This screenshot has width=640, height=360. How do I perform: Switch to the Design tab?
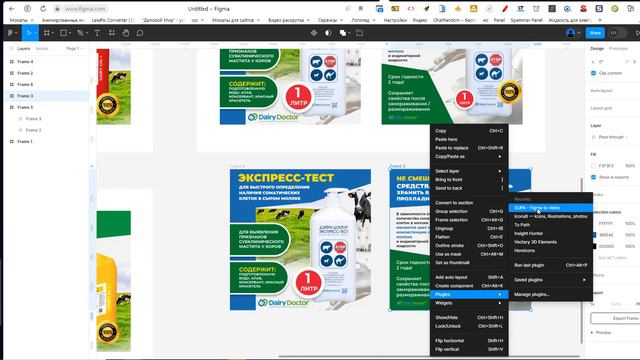pos(597,49)
